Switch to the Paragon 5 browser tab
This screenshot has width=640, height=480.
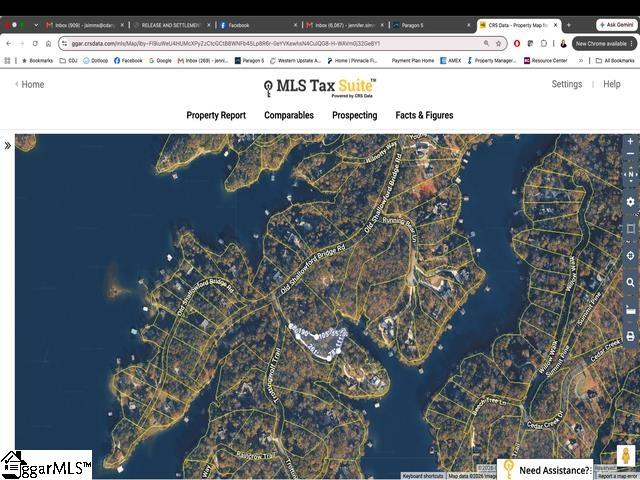[x=432, y=25]
